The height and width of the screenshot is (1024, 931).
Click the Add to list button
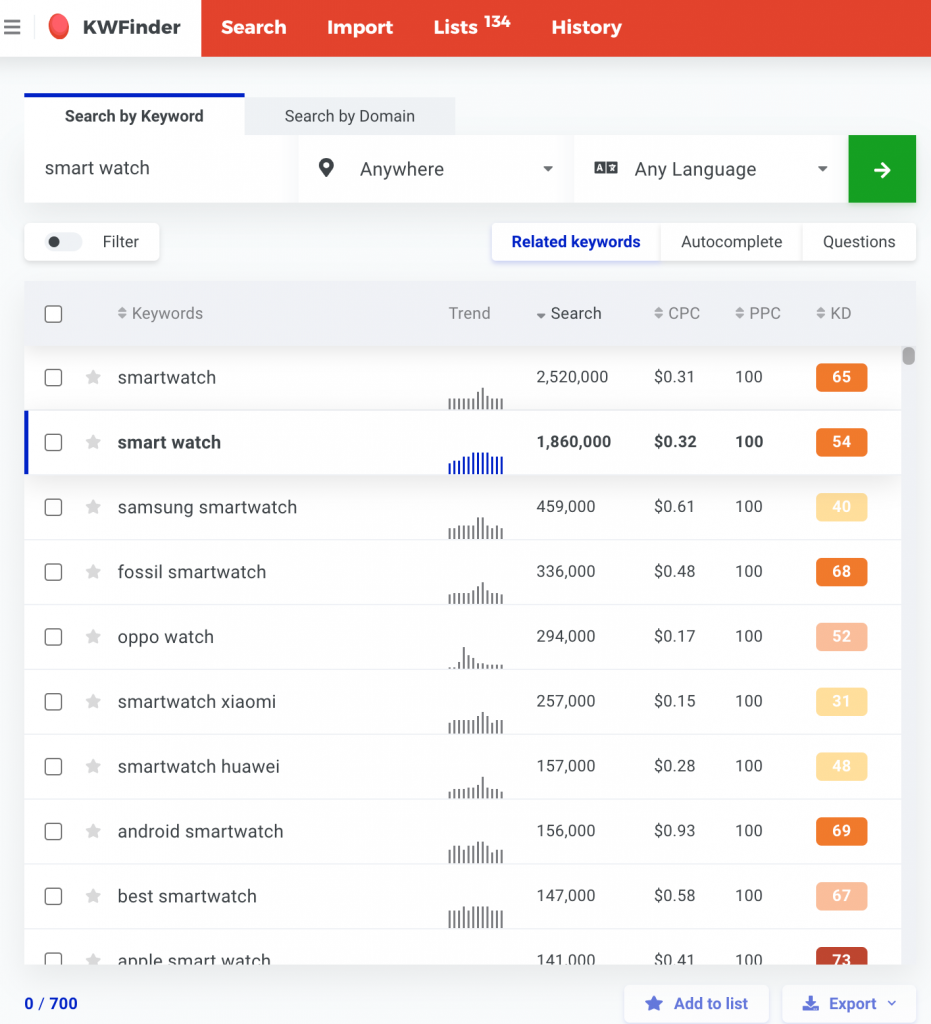[697, 1004]
